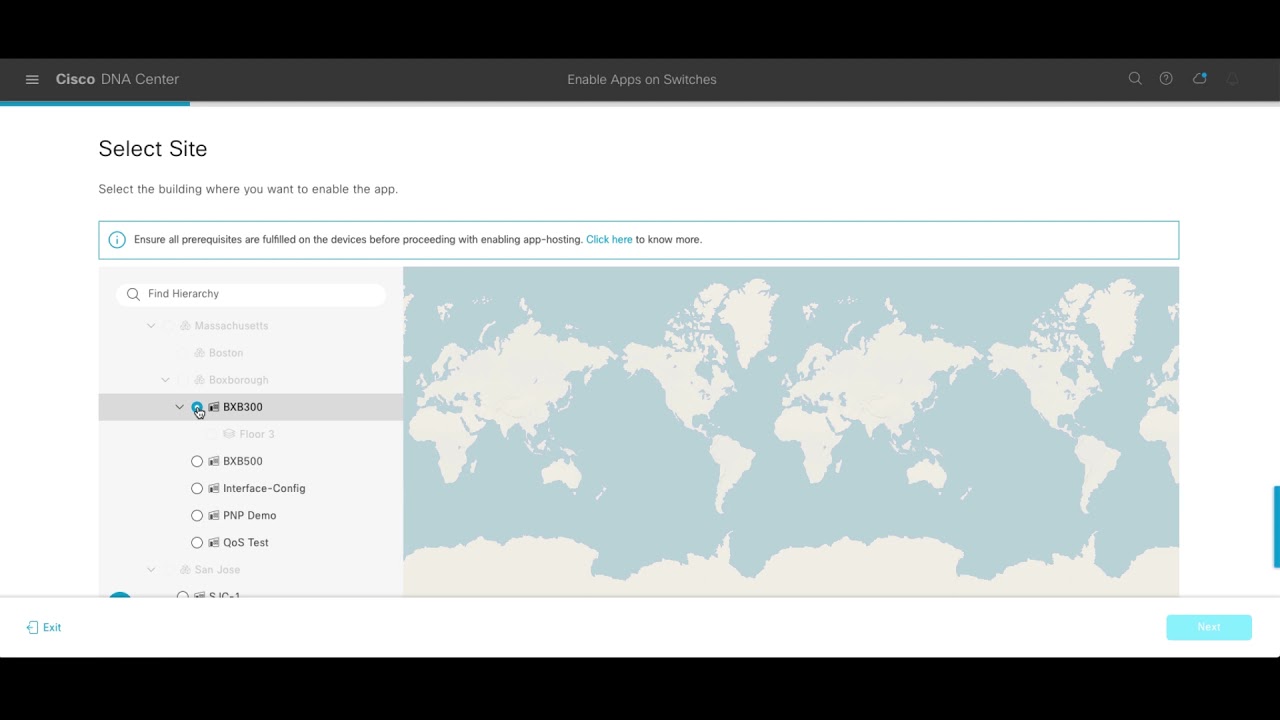Click the Boxborough area icon
Viewport: 1280px width, 720px height.
point(199,380)
